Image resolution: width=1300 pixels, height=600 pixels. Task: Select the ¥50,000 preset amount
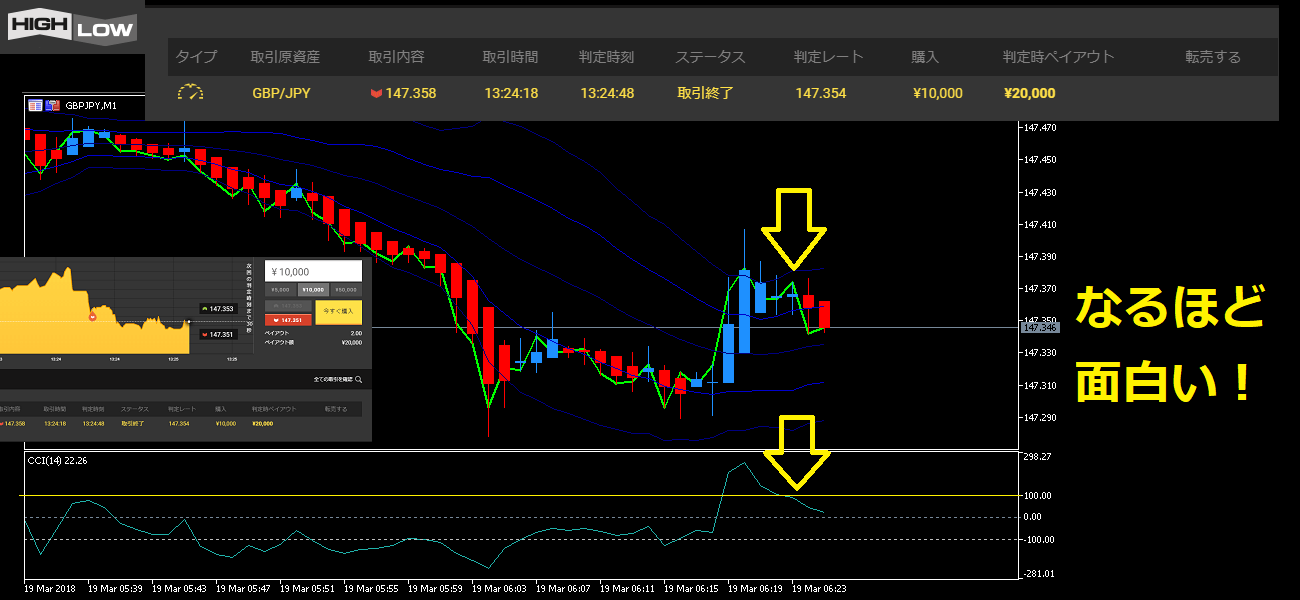[346, 290]
